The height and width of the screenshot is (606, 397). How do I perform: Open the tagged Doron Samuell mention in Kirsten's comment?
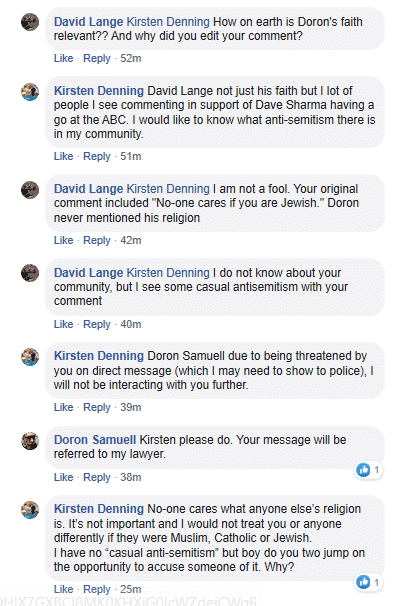point(186,356)
